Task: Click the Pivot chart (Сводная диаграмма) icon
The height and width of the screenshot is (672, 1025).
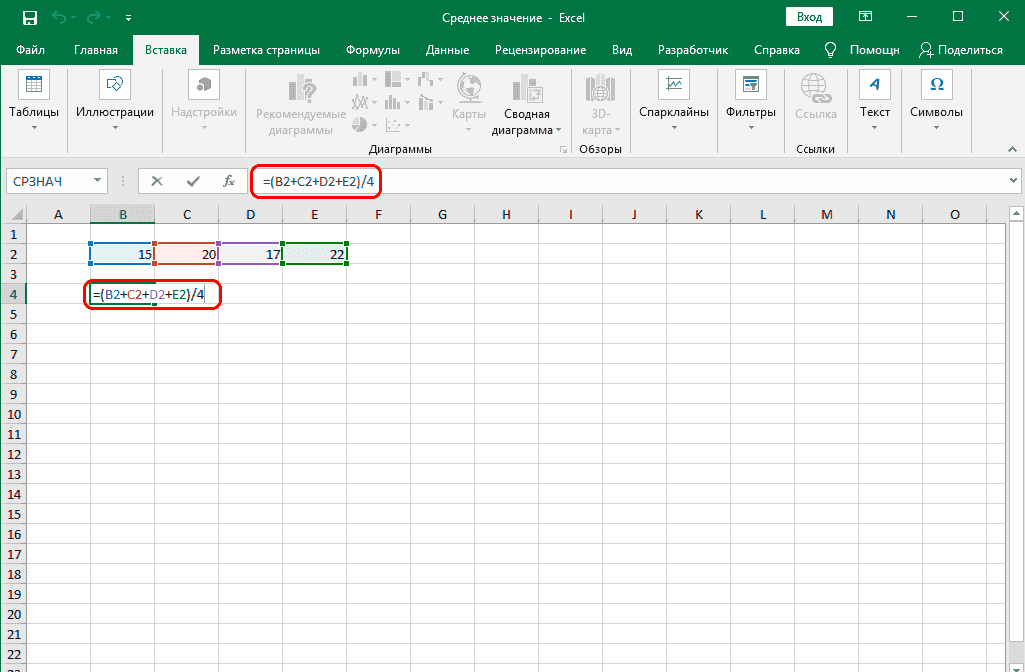Action: (x=527, y=90)
